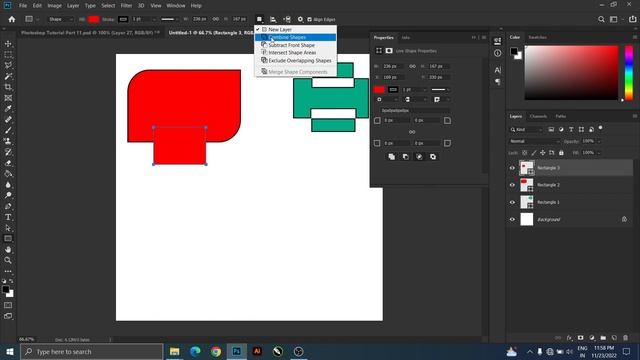Choose Exclude Overlapping Shapes option

coord(296,60)
